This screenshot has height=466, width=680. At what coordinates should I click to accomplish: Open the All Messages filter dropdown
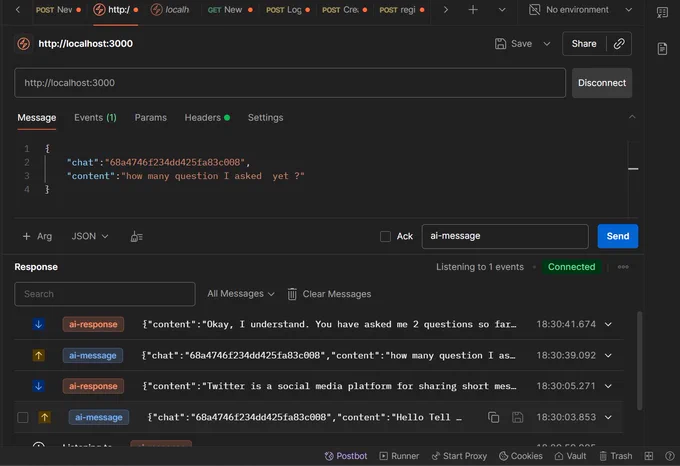[241, 294]
